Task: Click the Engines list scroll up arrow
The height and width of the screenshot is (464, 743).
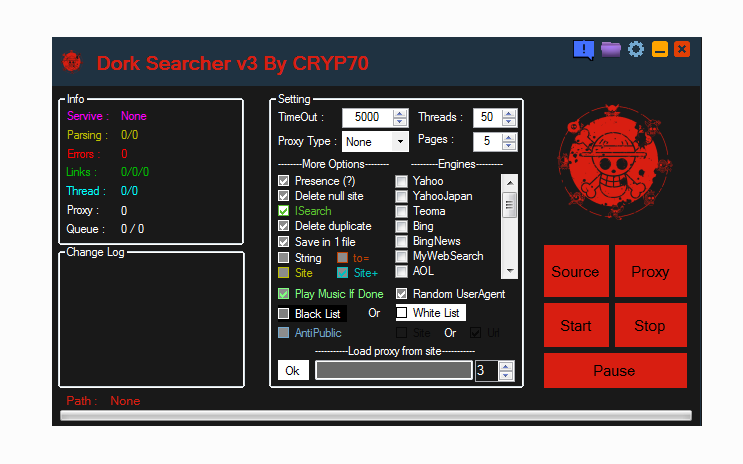Action: 510,182
